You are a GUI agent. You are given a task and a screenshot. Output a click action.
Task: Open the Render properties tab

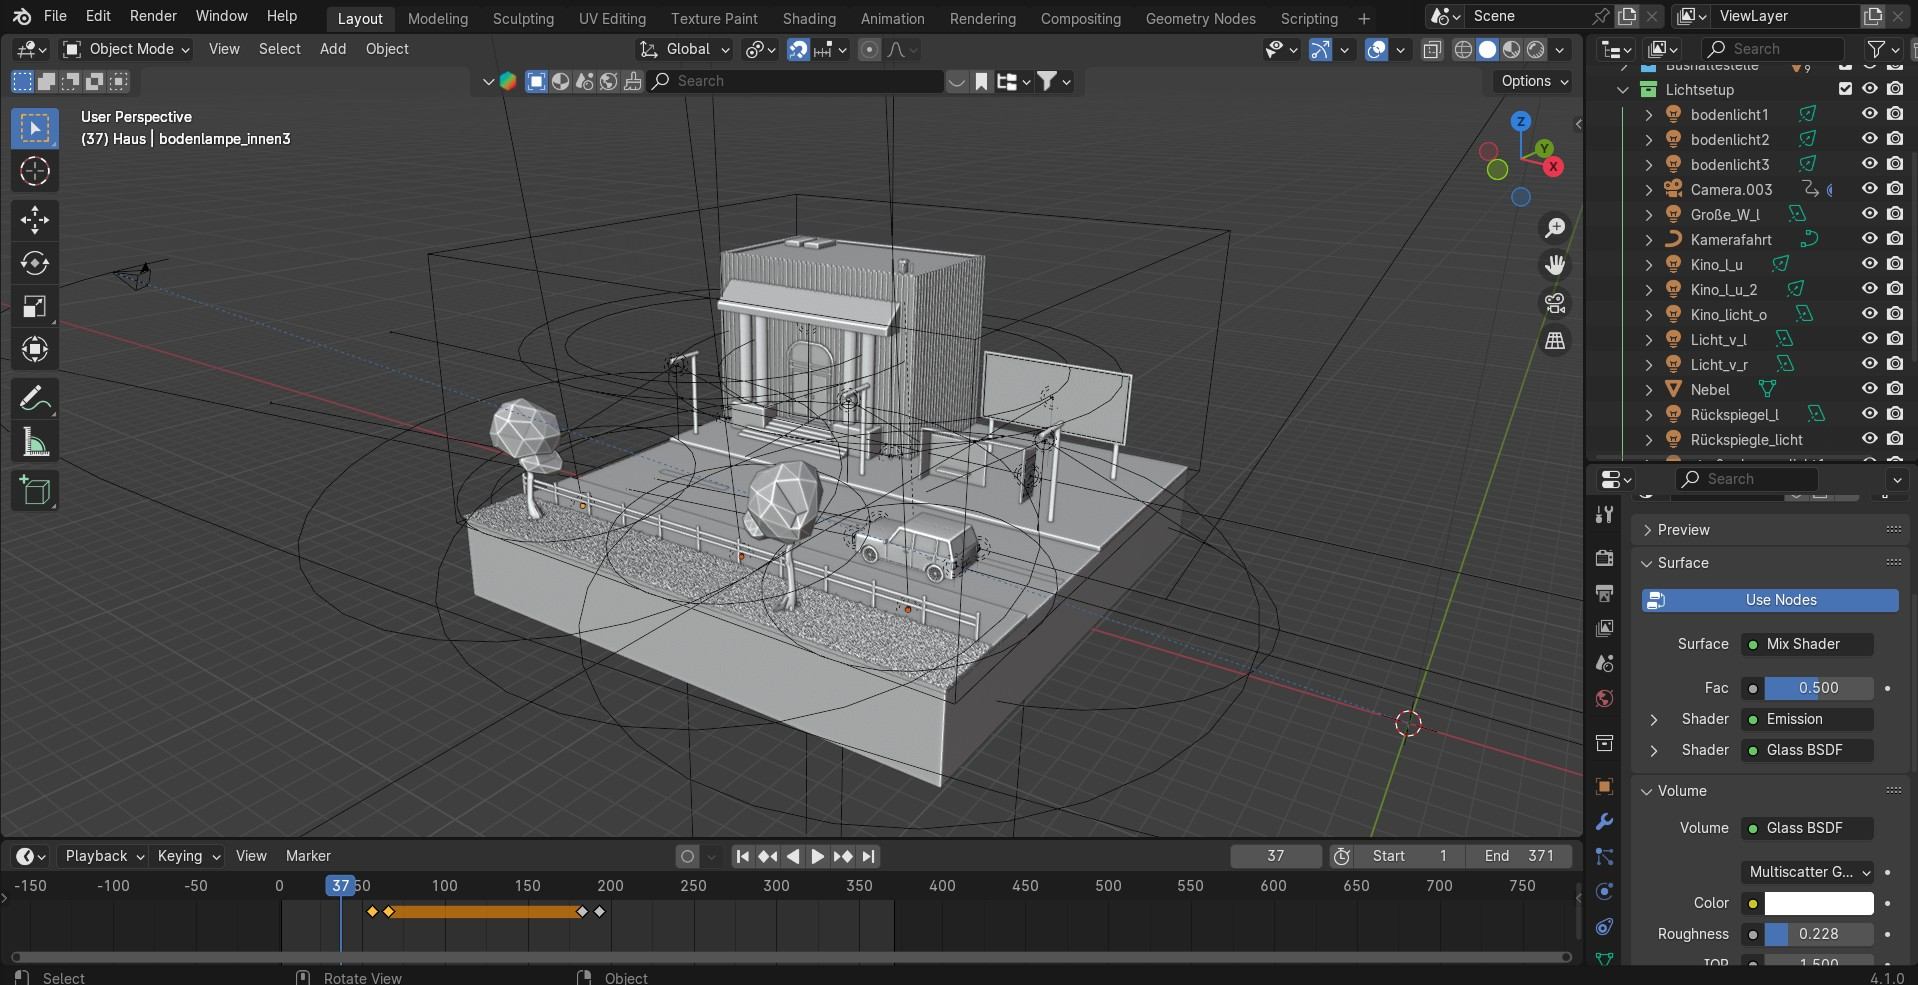click(x=1604, y=557)
